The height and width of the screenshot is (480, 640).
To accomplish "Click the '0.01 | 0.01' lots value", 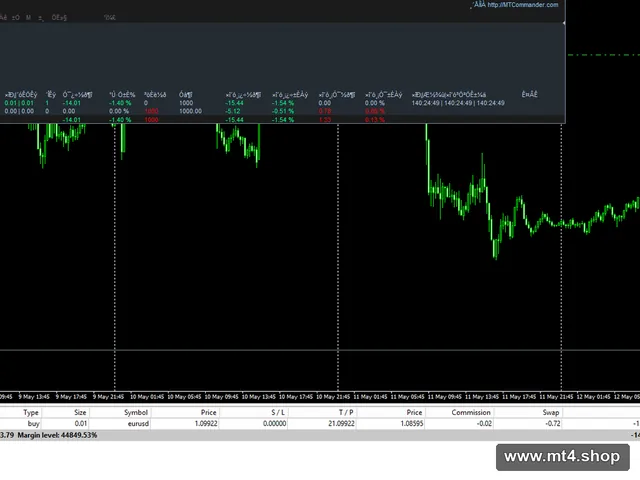I will click(19, 103).
